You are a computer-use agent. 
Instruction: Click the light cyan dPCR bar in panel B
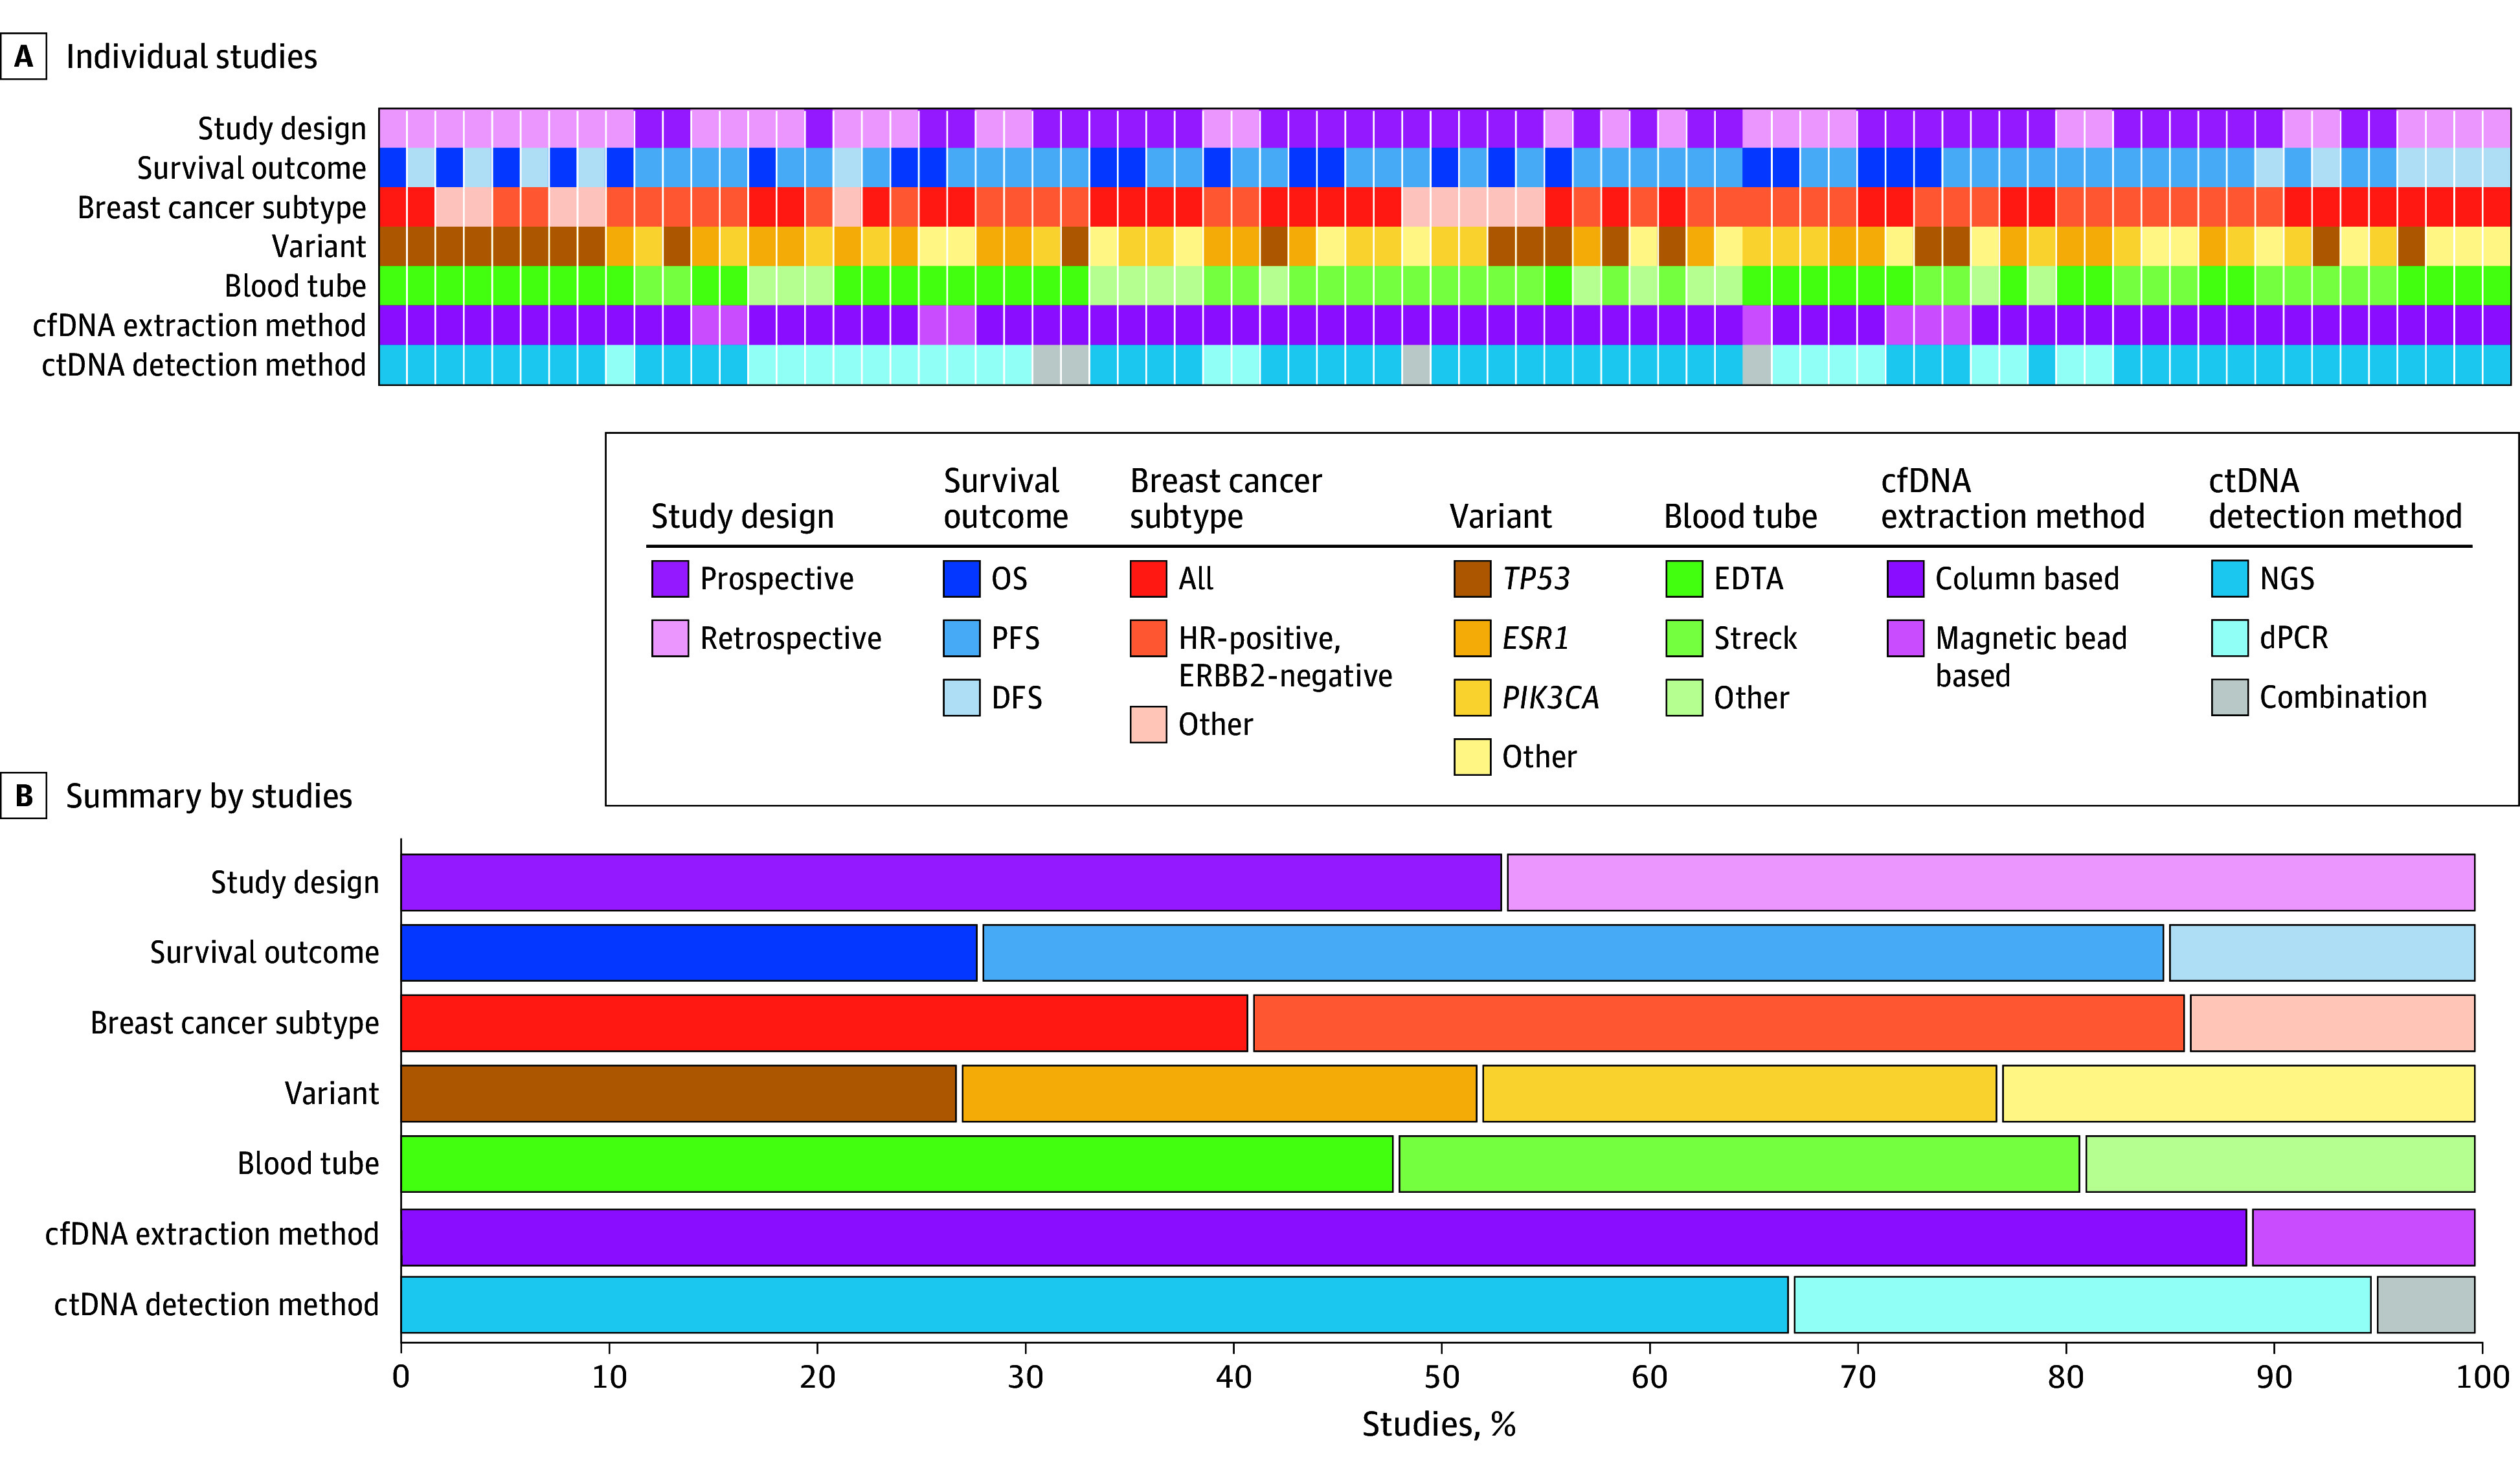2082,1304
